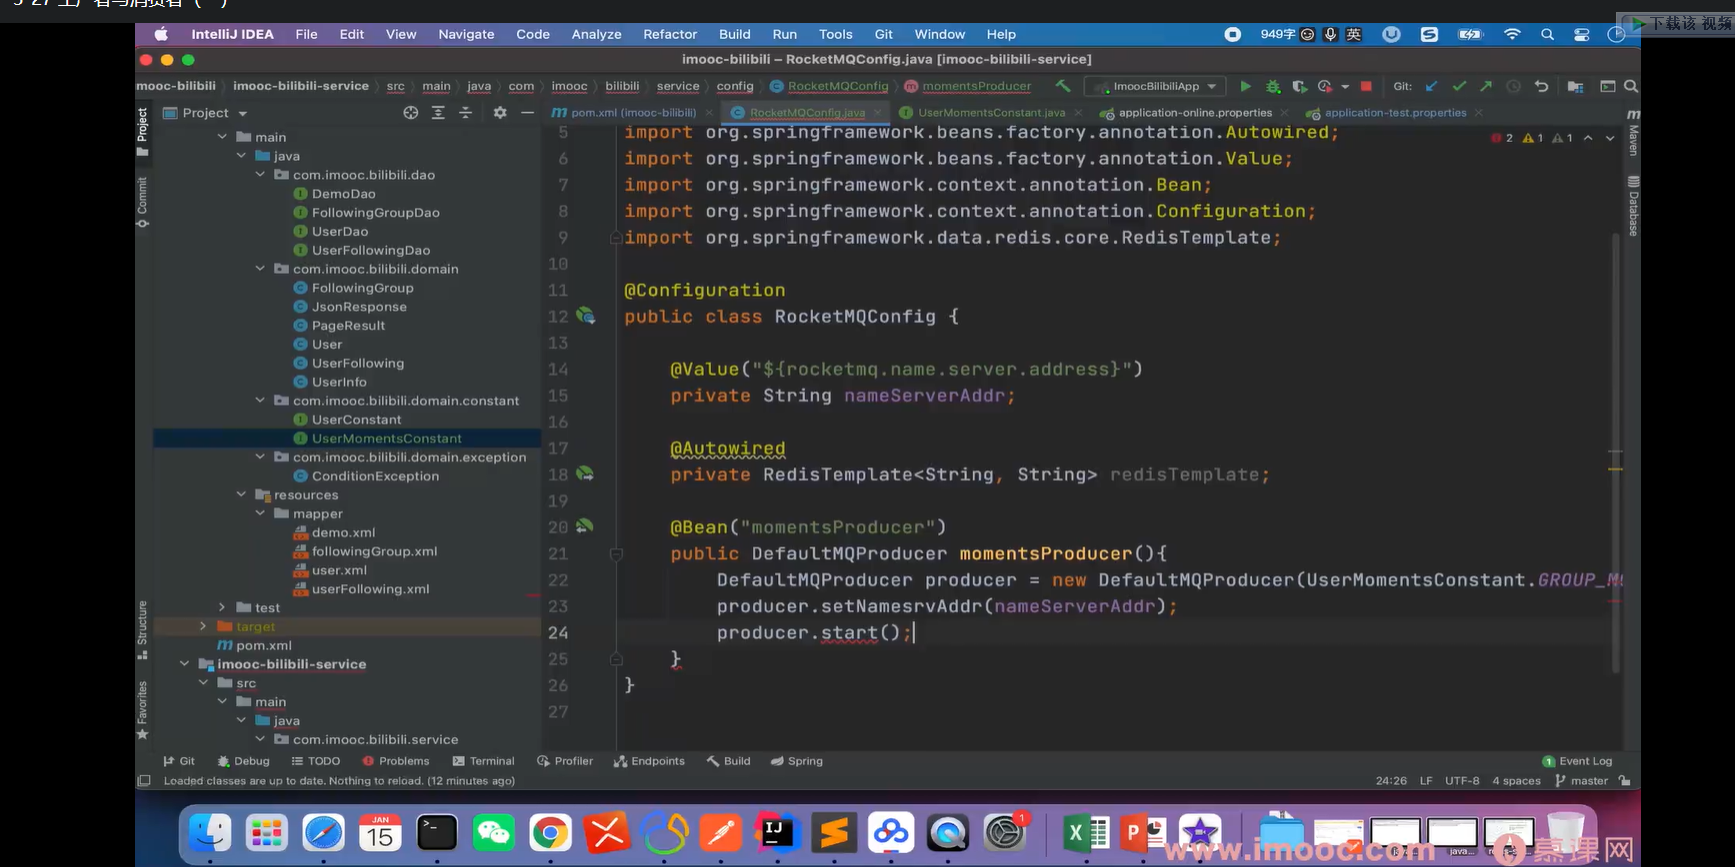Start debugging with the bug icon
The image size is (1735, 867).
tap(1273, 87)
